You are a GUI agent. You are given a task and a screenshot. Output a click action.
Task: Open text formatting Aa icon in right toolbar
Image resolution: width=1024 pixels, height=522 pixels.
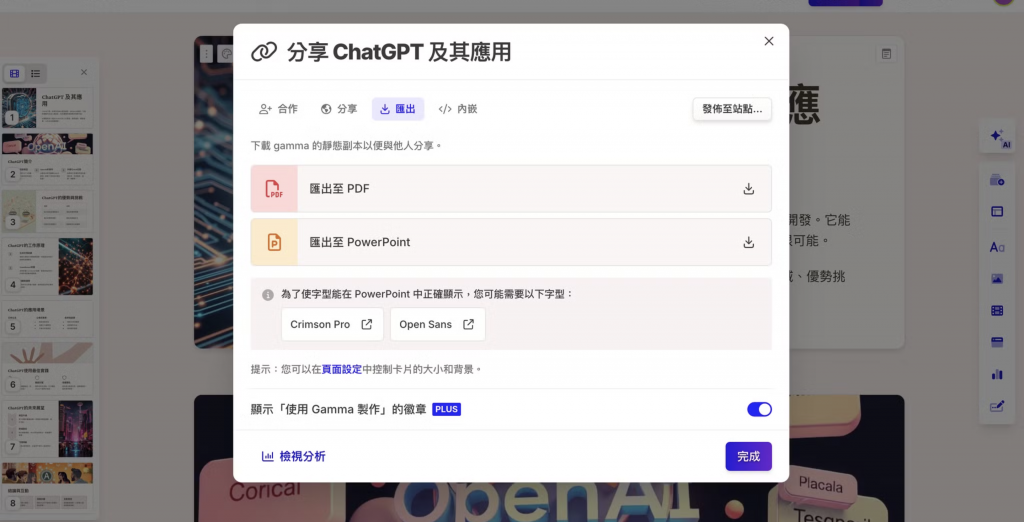tap(997, 247)
